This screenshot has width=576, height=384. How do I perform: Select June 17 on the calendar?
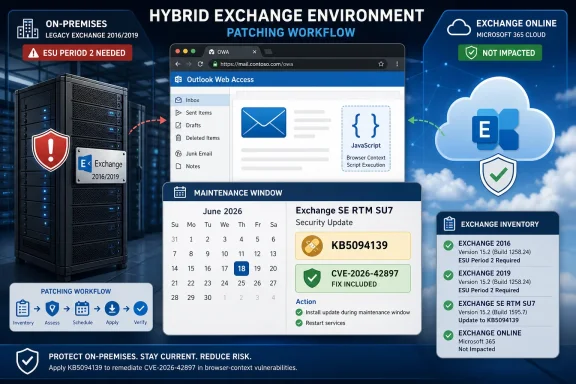pos(224,269)
